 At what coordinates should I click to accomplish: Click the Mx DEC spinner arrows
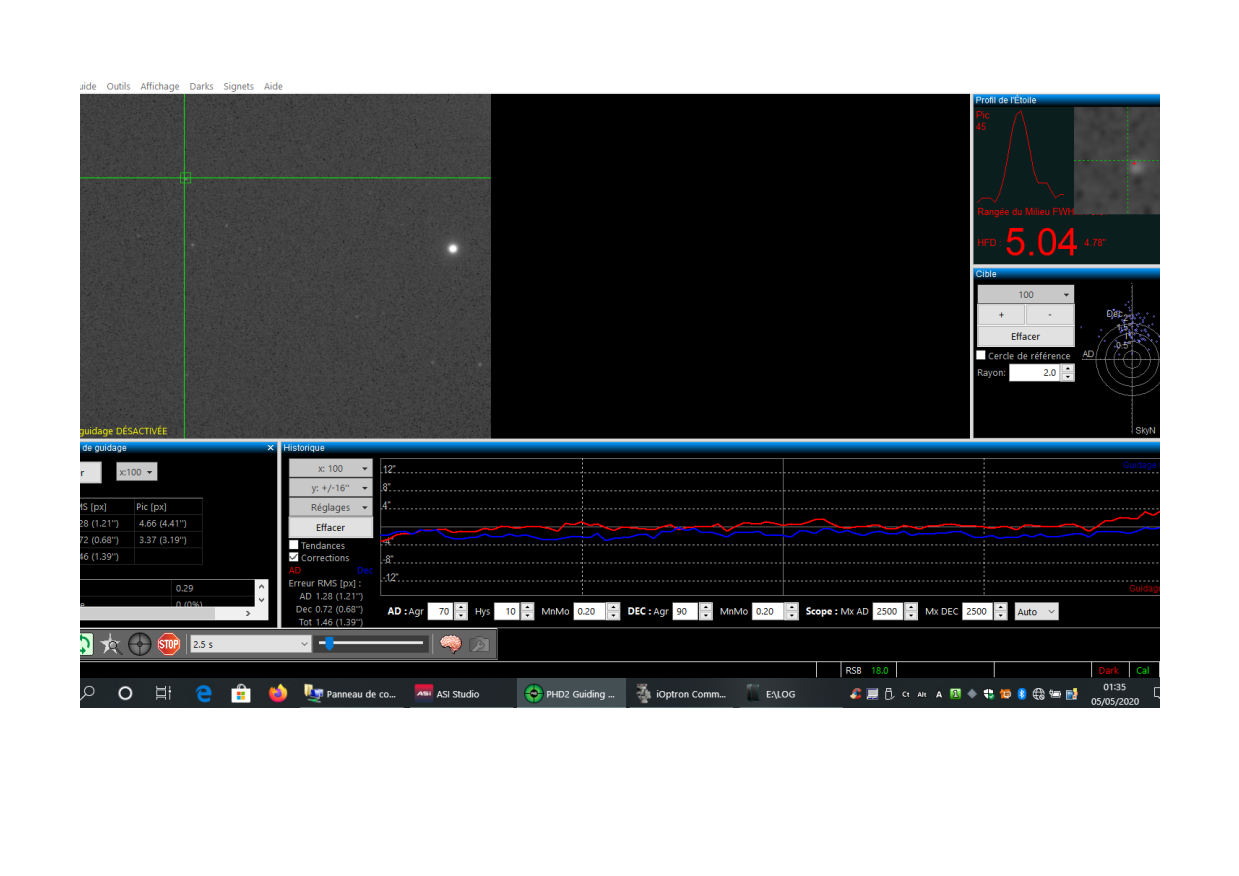[1001, 611]
